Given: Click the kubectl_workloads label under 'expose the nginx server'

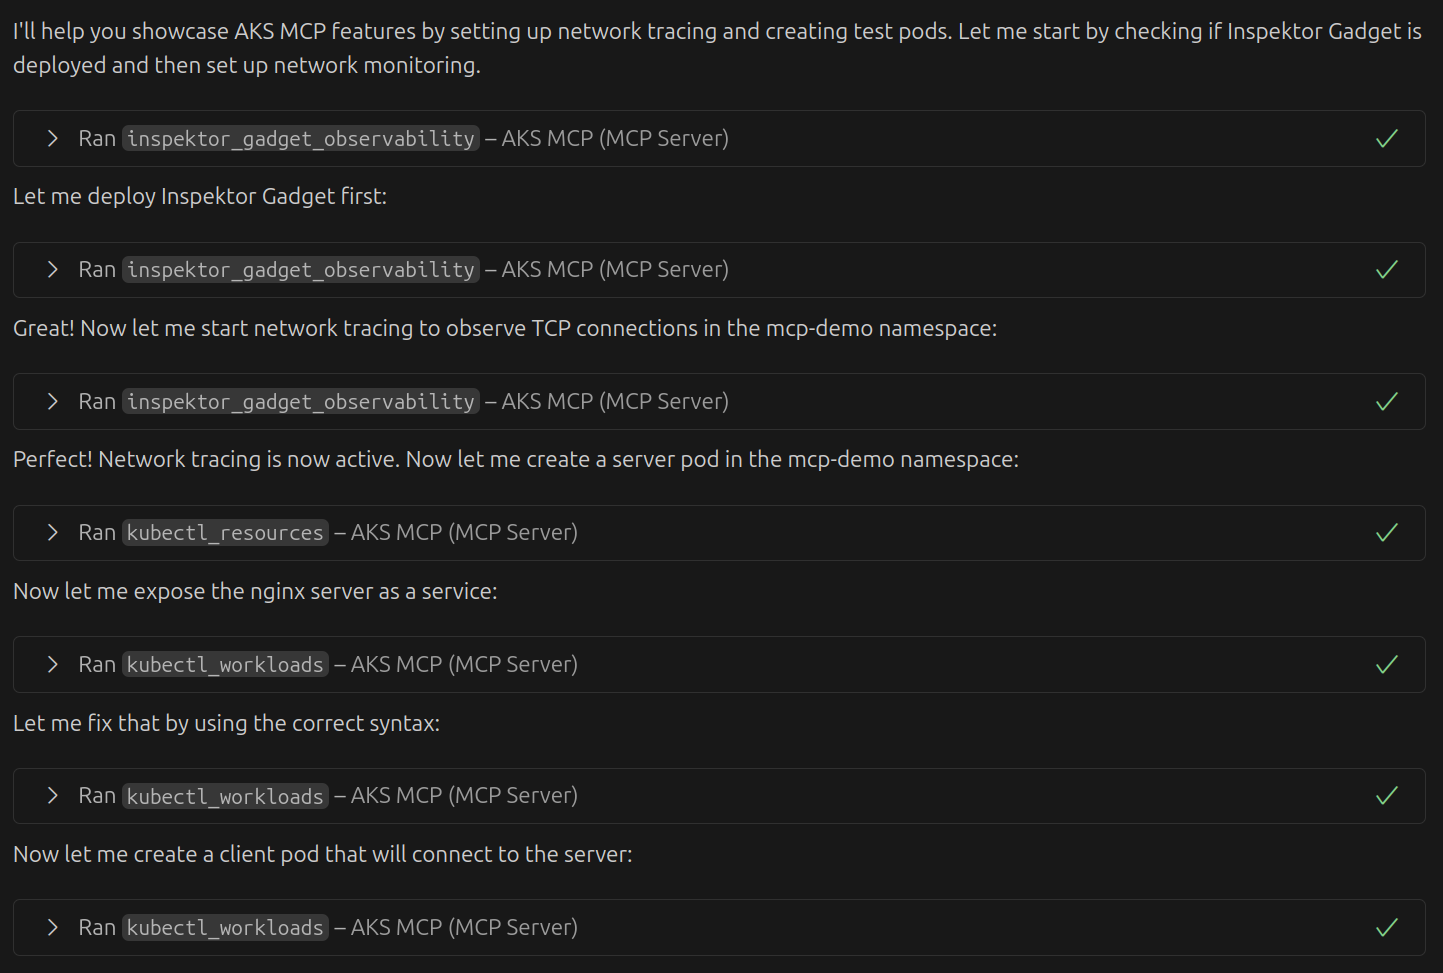Looking at the screenshot, I should (x=225, y=665).
